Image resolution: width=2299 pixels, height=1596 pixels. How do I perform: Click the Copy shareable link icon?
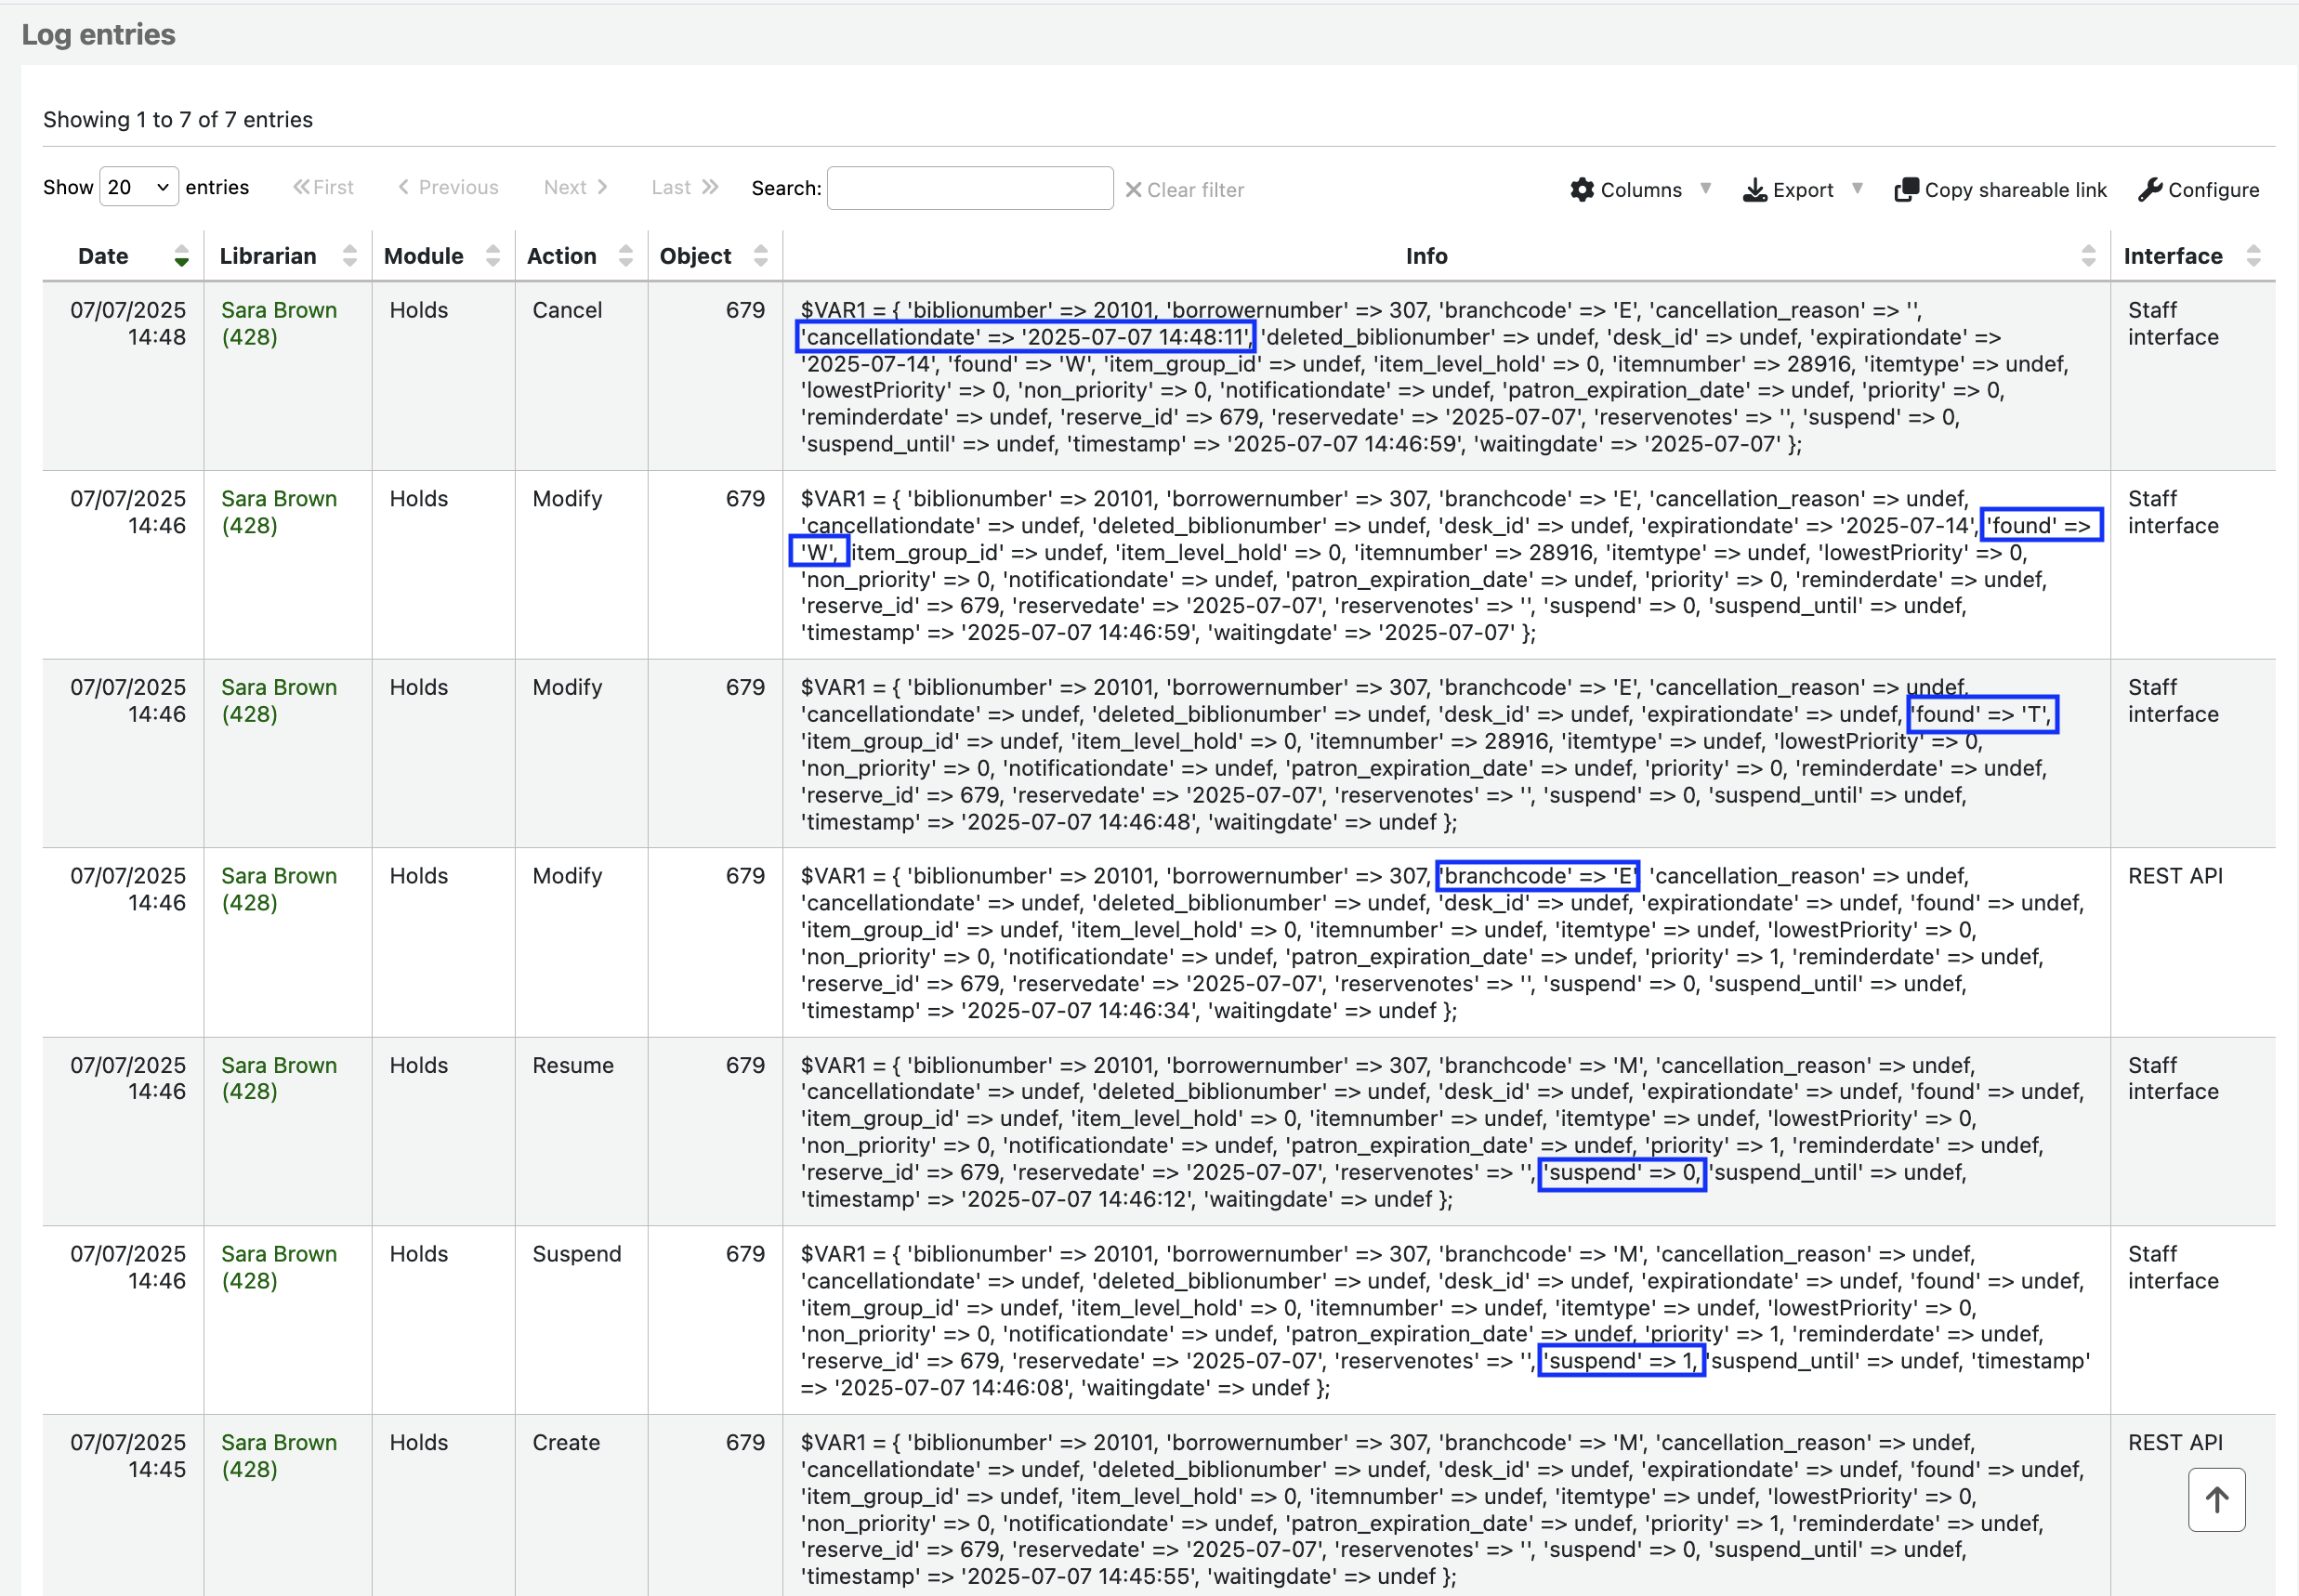[1906, 189]
